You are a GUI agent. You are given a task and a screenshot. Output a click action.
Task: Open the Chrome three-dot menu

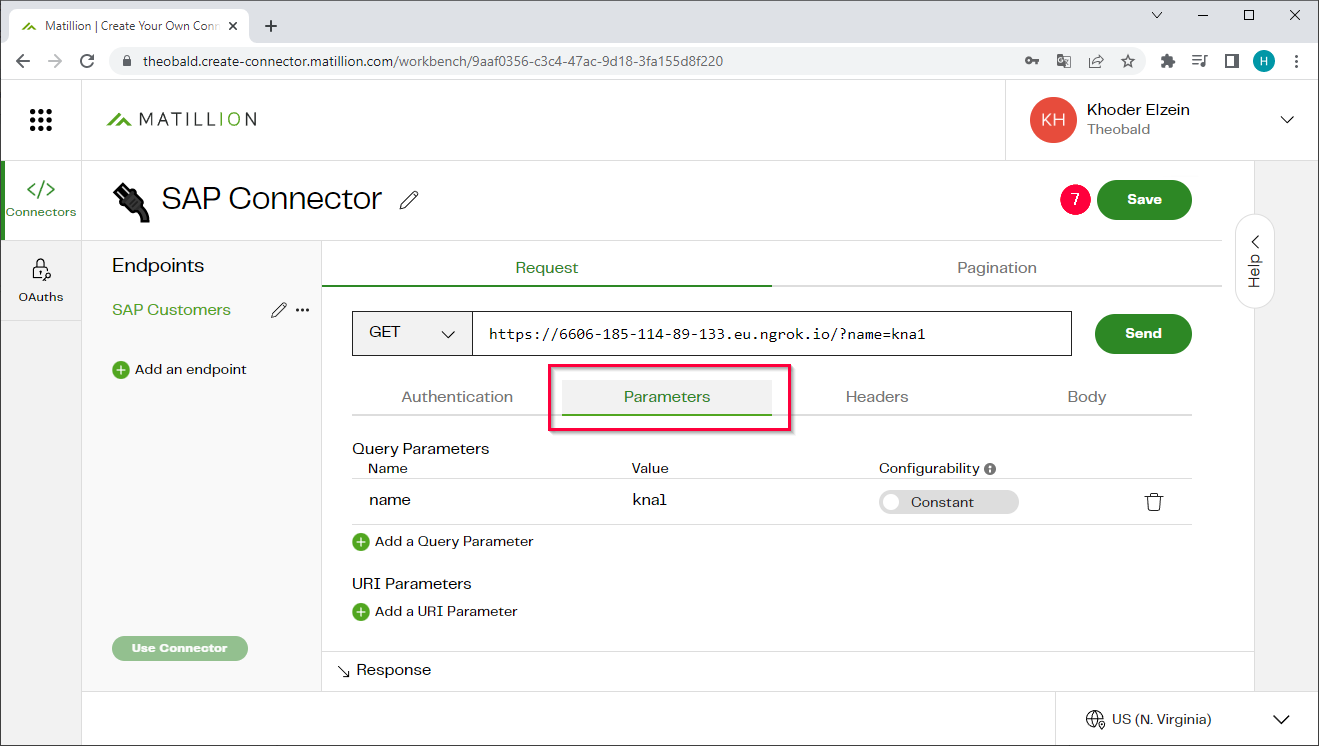coord(1297,61)
